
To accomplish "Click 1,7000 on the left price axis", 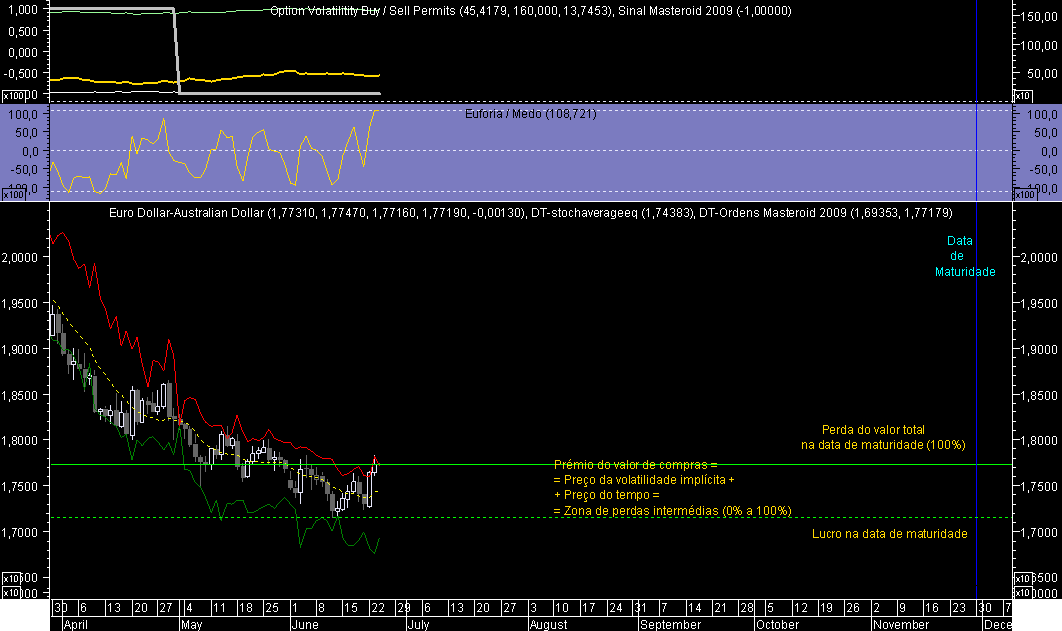I will [x=20, y=533].
